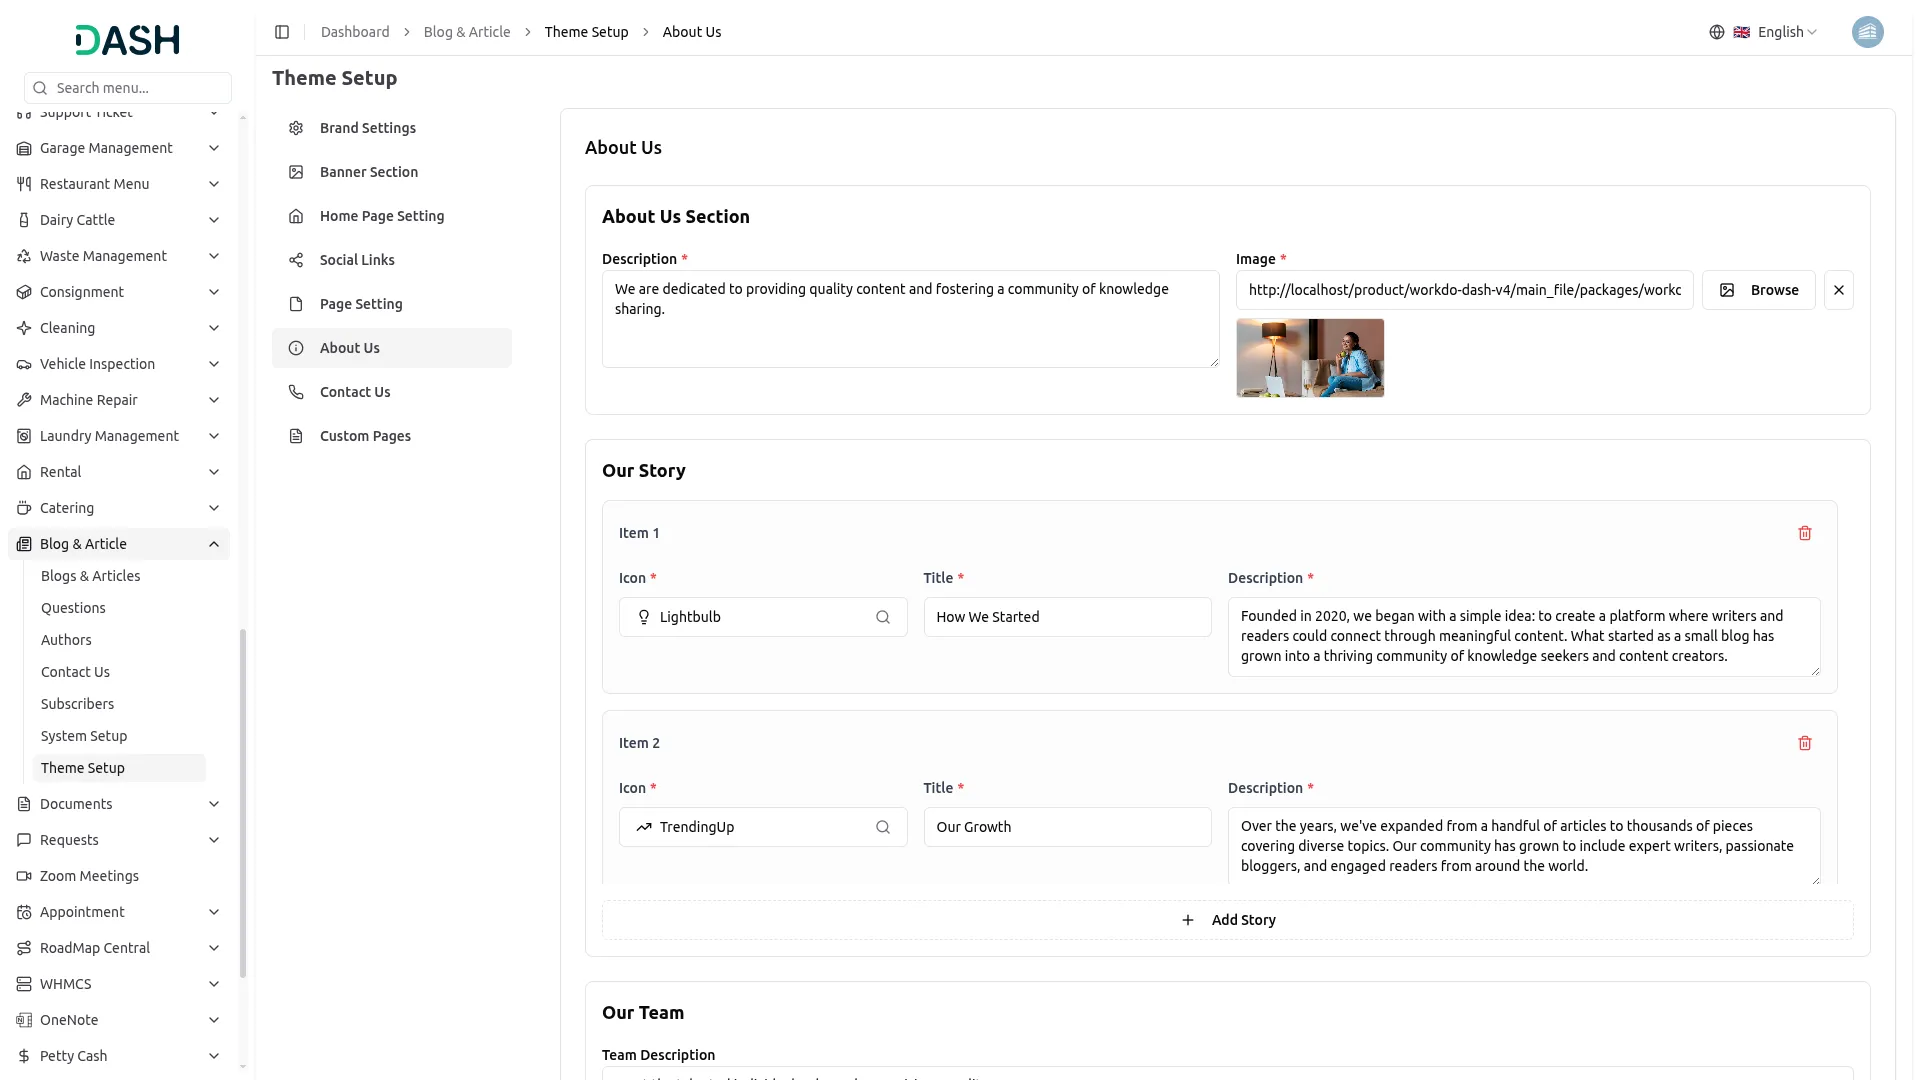Click the Dashboard breadcrumb link

(355, 32)
